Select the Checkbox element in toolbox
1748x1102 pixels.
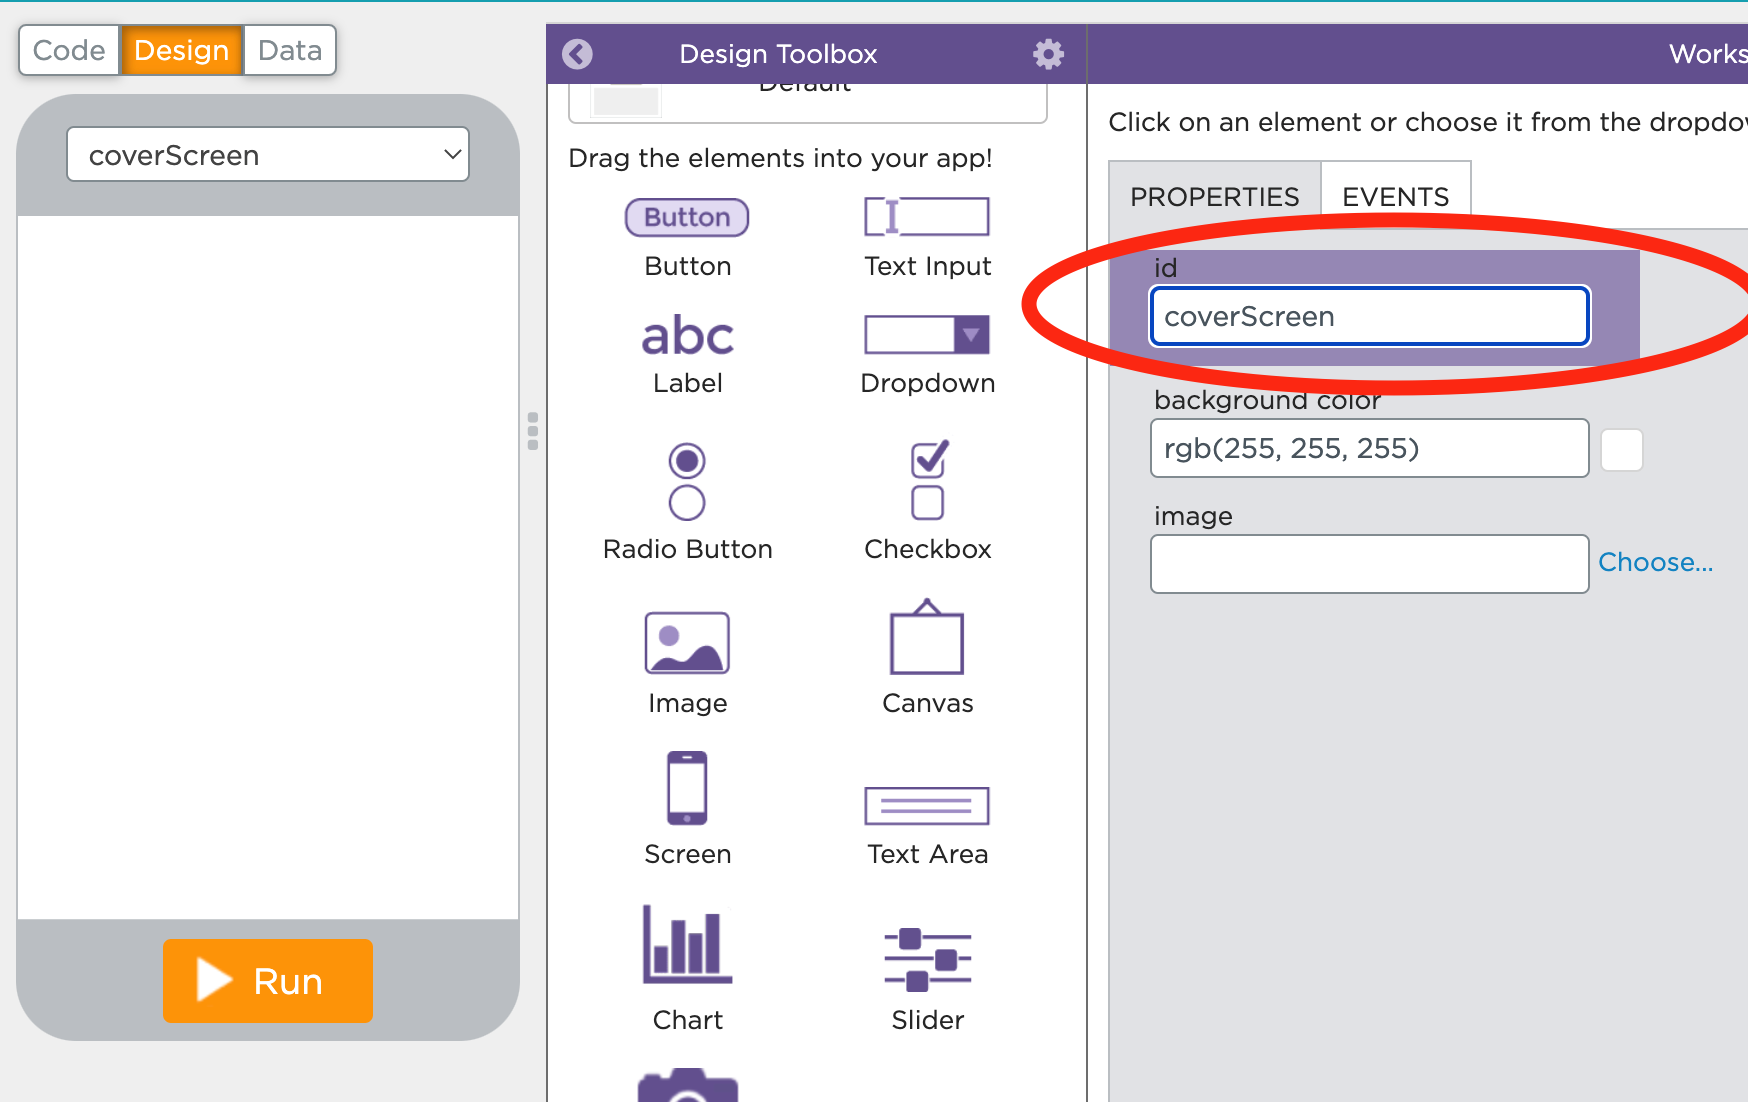click(928, 481)
